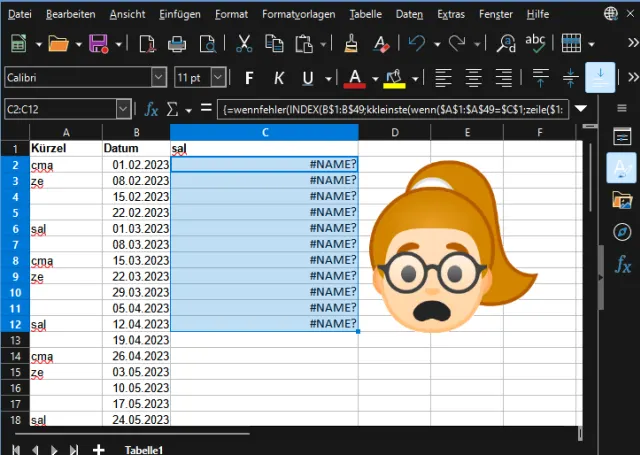This screenshot has height=455, width=640.
Task: Toggle italic formatting (K)
Action: click(279, 78)
